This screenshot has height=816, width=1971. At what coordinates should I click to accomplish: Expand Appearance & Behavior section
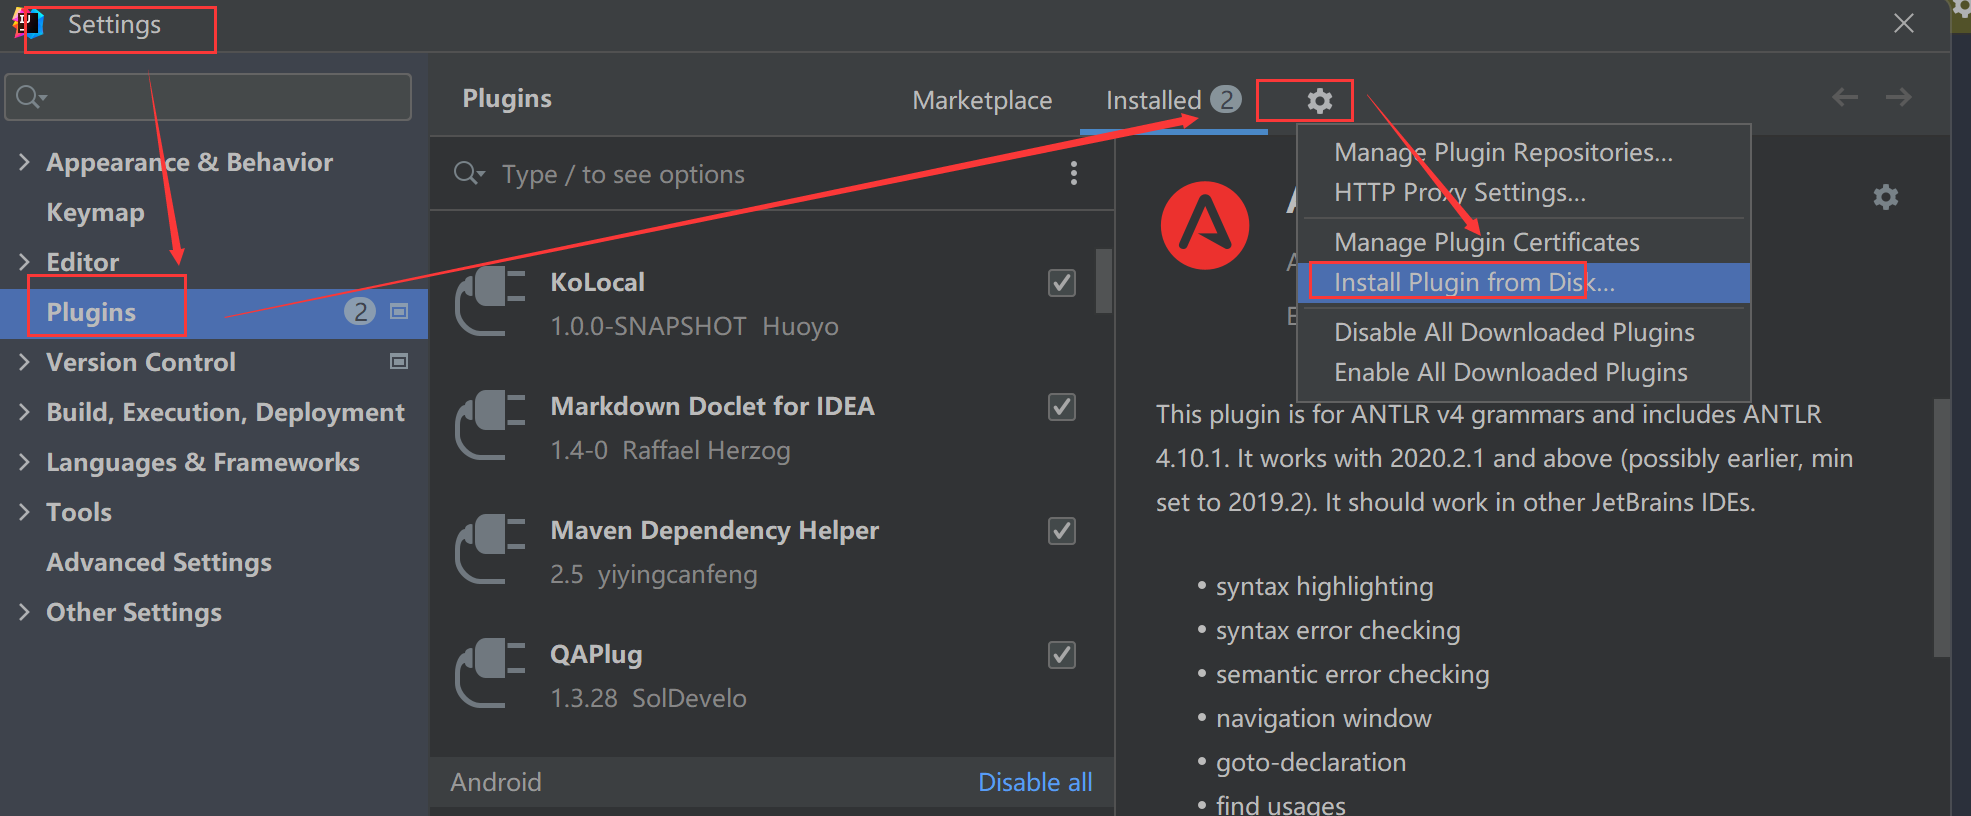25,162
